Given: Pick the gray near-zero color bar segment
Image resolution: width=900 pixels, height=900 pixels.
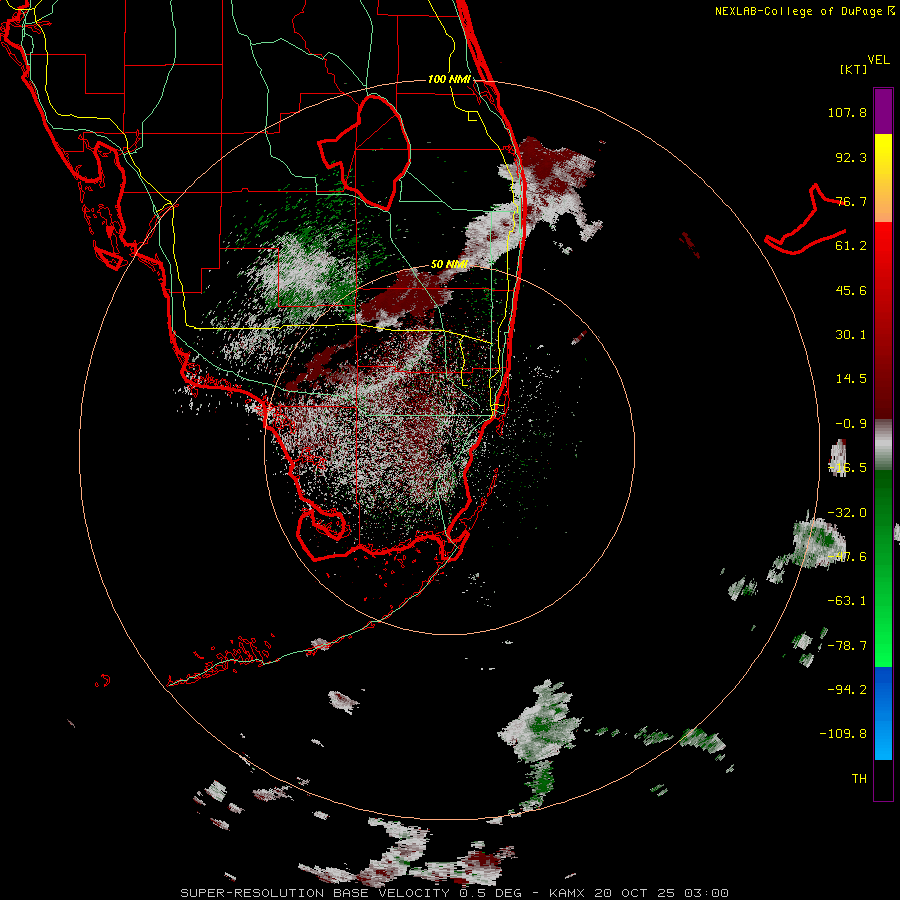Looking at the screenshot, I should (x=883, y=445).
